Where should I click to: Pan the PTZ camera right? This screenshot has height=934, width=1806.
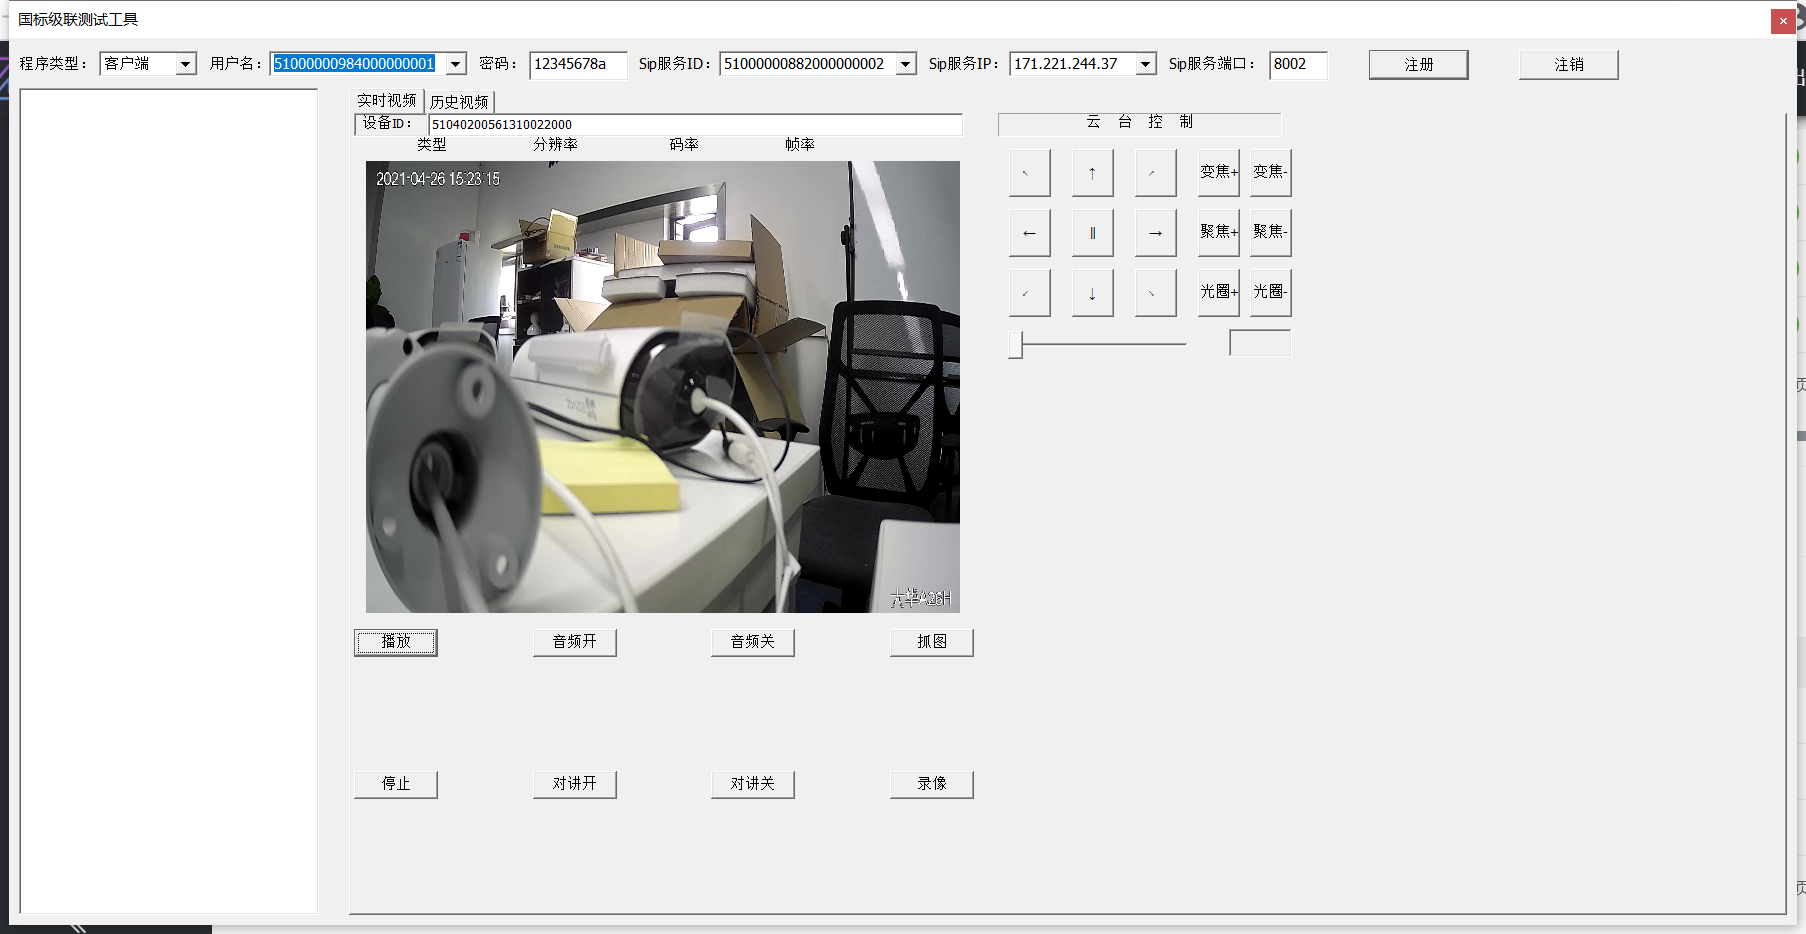coord(1155,233)
